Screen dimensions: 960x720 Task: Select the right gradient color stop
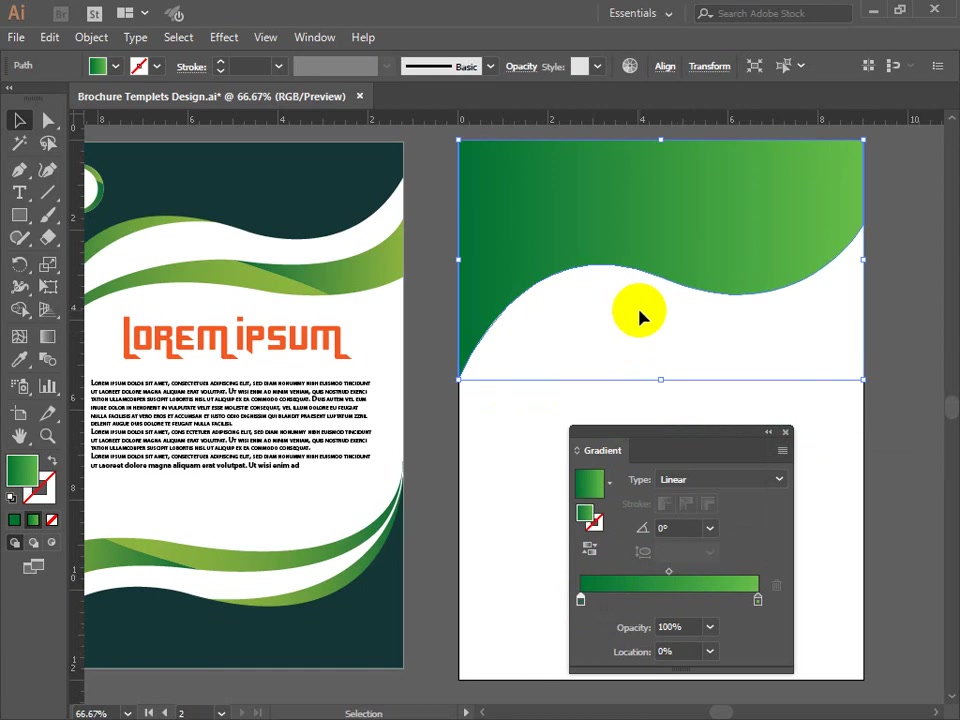coord(758,599)
